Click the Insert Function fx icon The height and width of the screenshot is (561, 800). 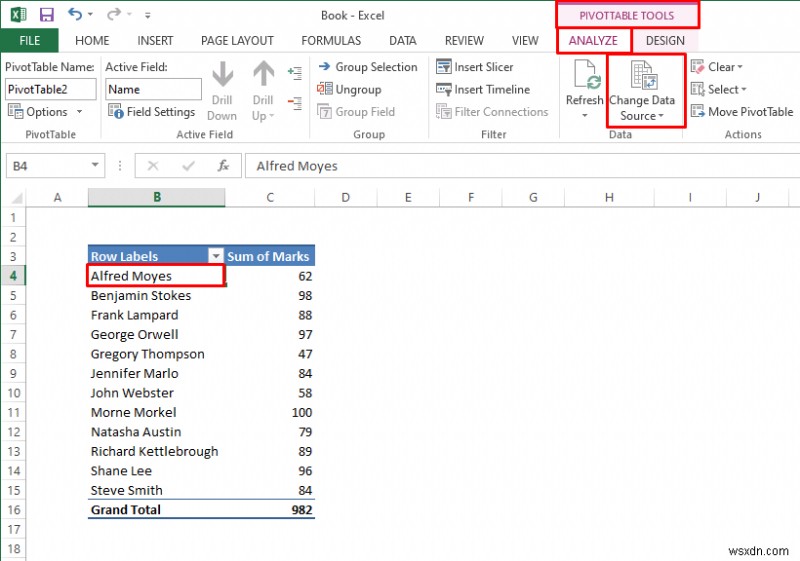point(223,166)
